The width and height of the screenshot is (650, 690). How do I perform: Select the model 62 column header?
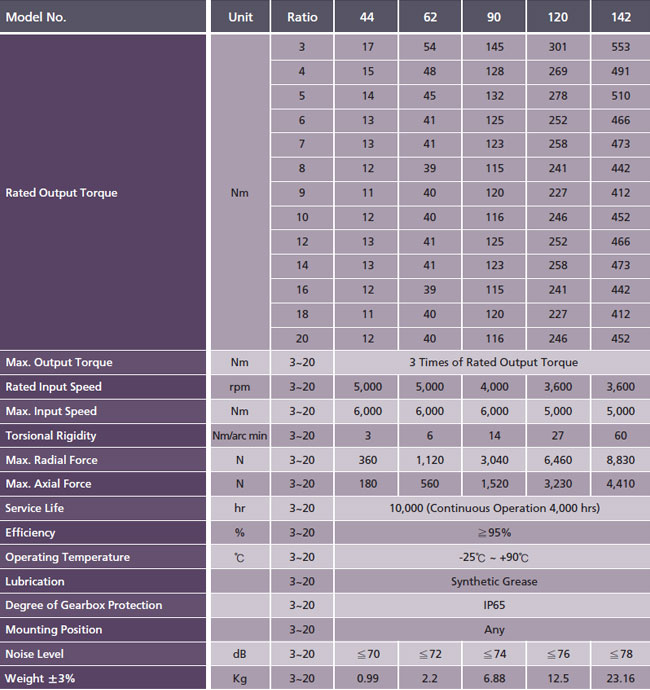tap(430, 16)
